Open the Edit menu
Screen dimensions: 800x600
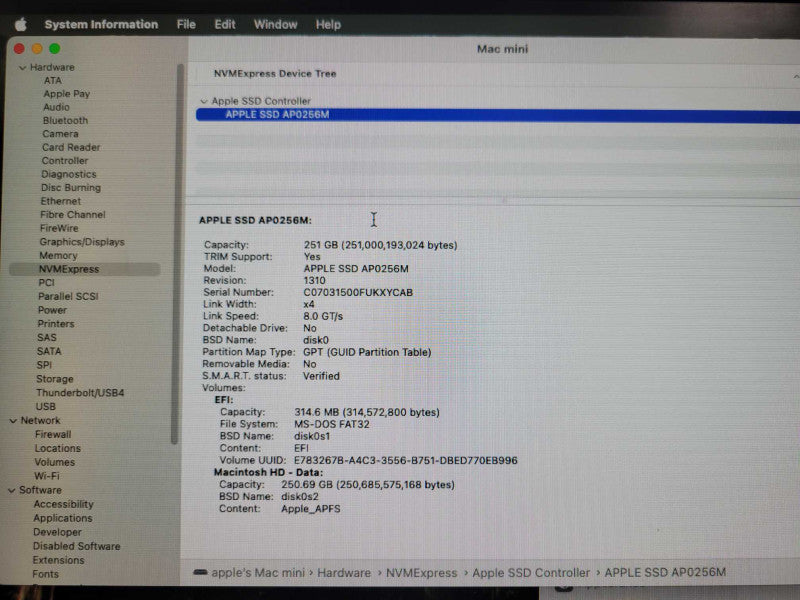coord(224,24)
